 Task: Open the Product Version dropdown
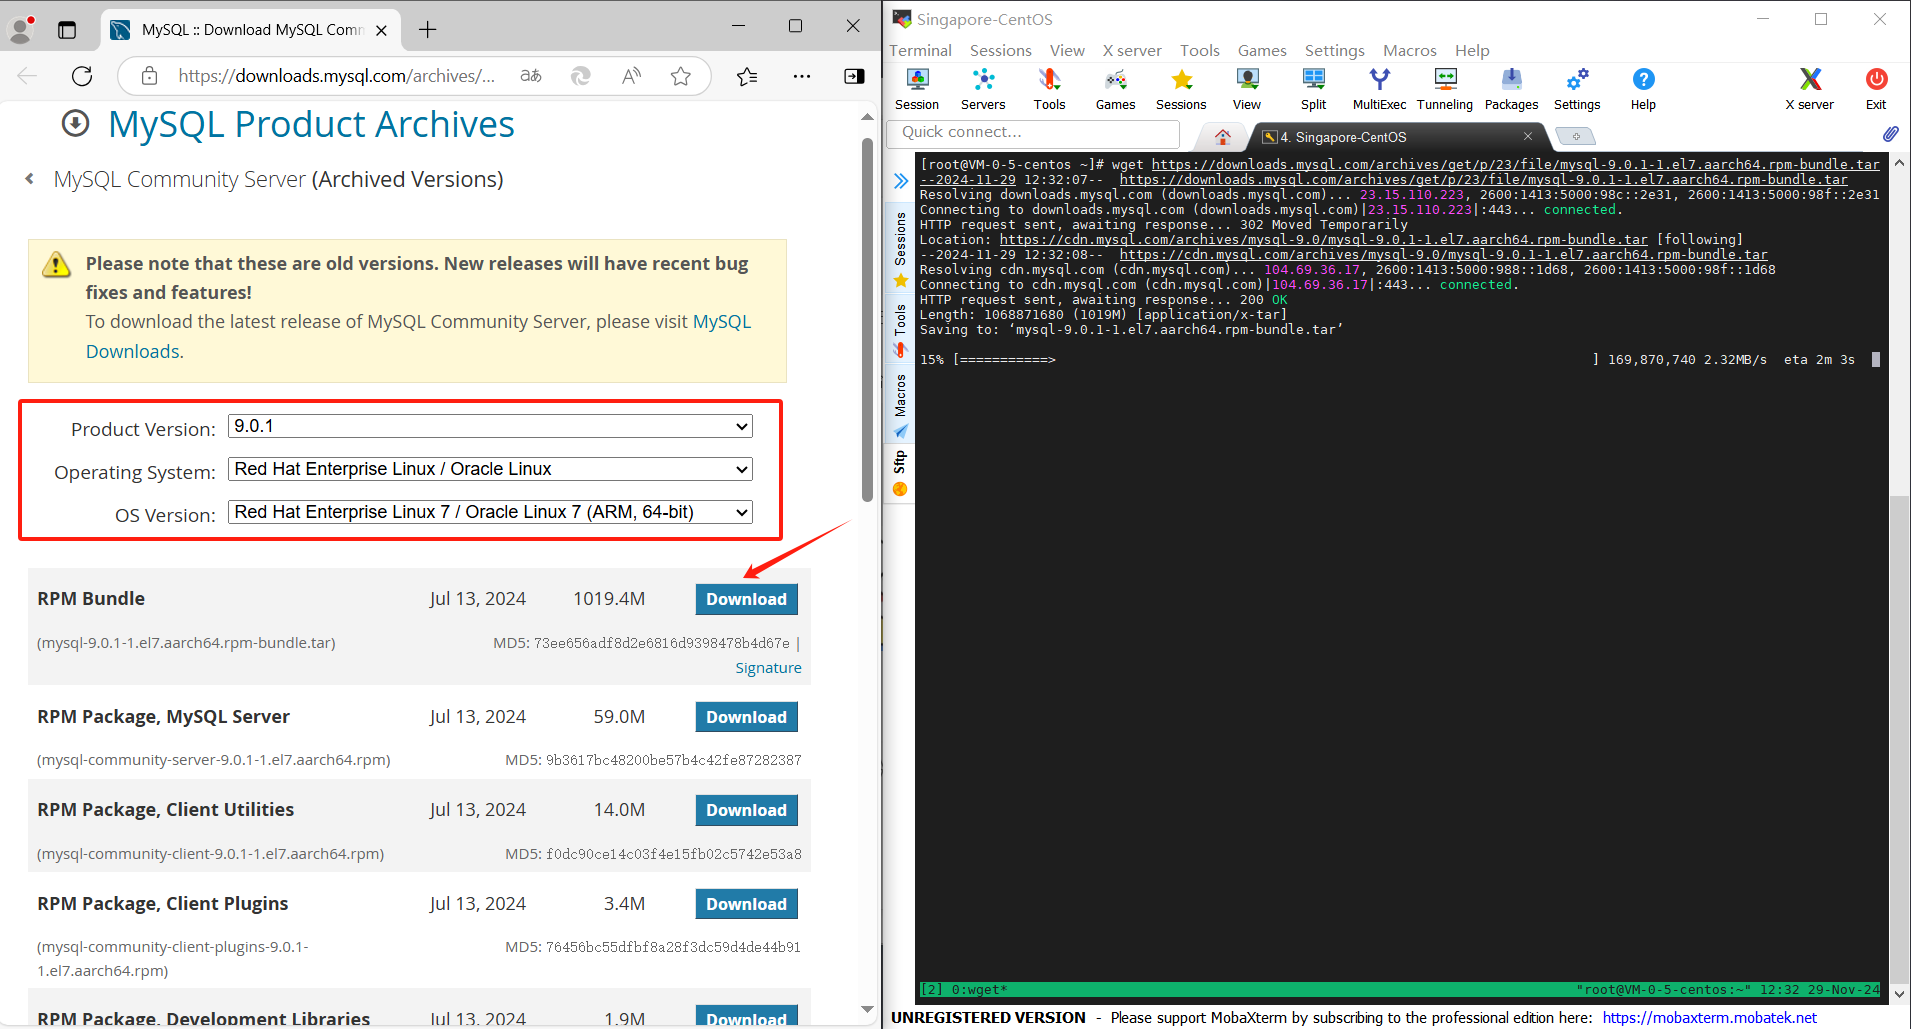(490, 426)
